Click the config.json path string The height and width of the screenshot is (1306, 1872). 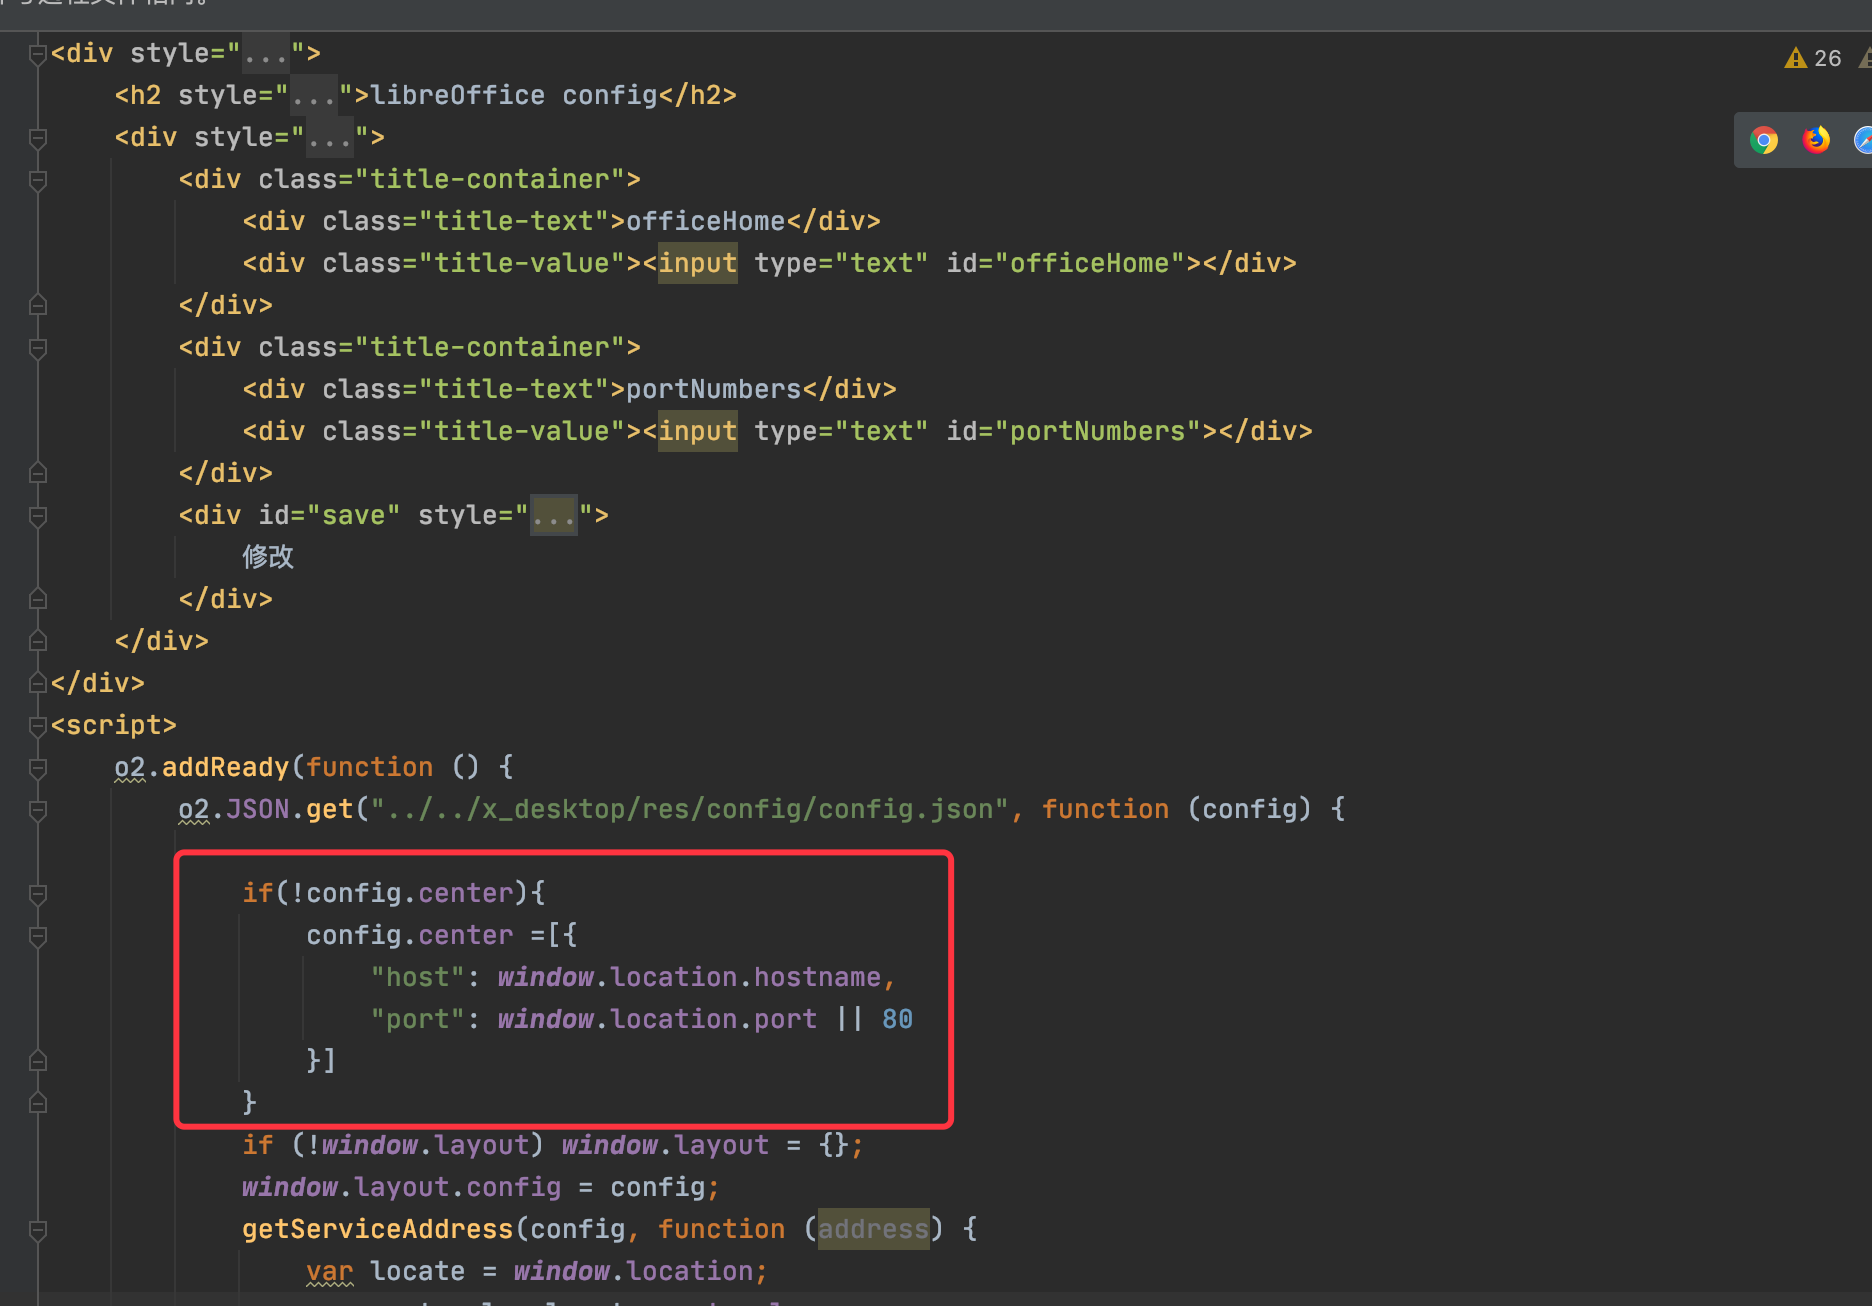coord(690,810)
